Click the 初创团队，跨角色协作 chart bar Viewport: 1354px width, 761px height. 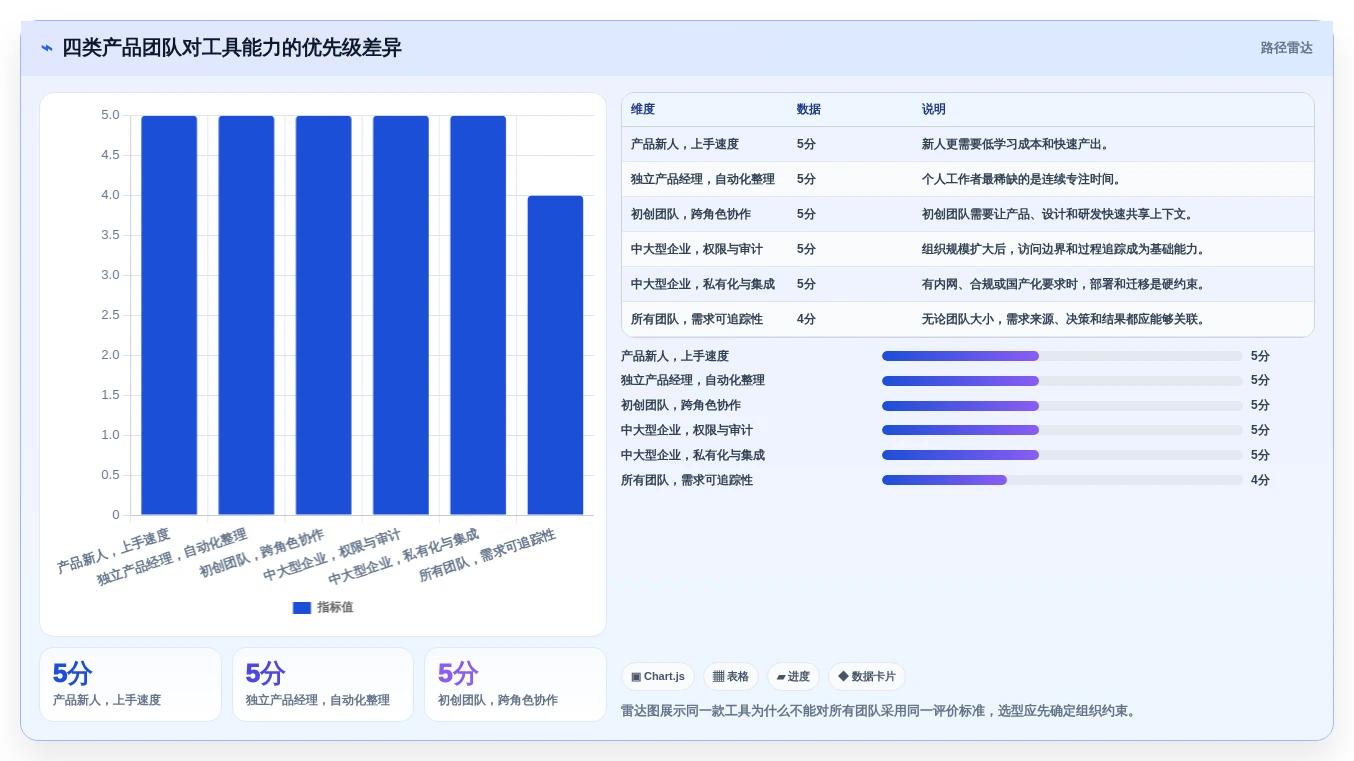pyautogui.click(x=323, y=315)
